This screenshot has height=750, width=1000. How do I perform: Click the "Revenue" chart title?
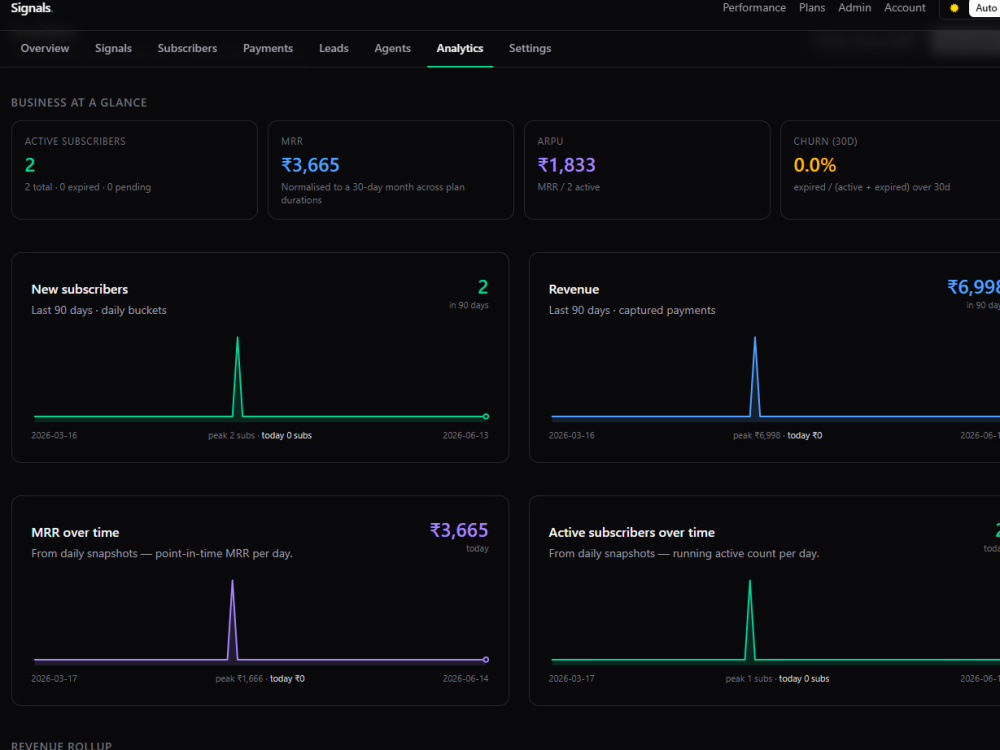tap(574, 290)
